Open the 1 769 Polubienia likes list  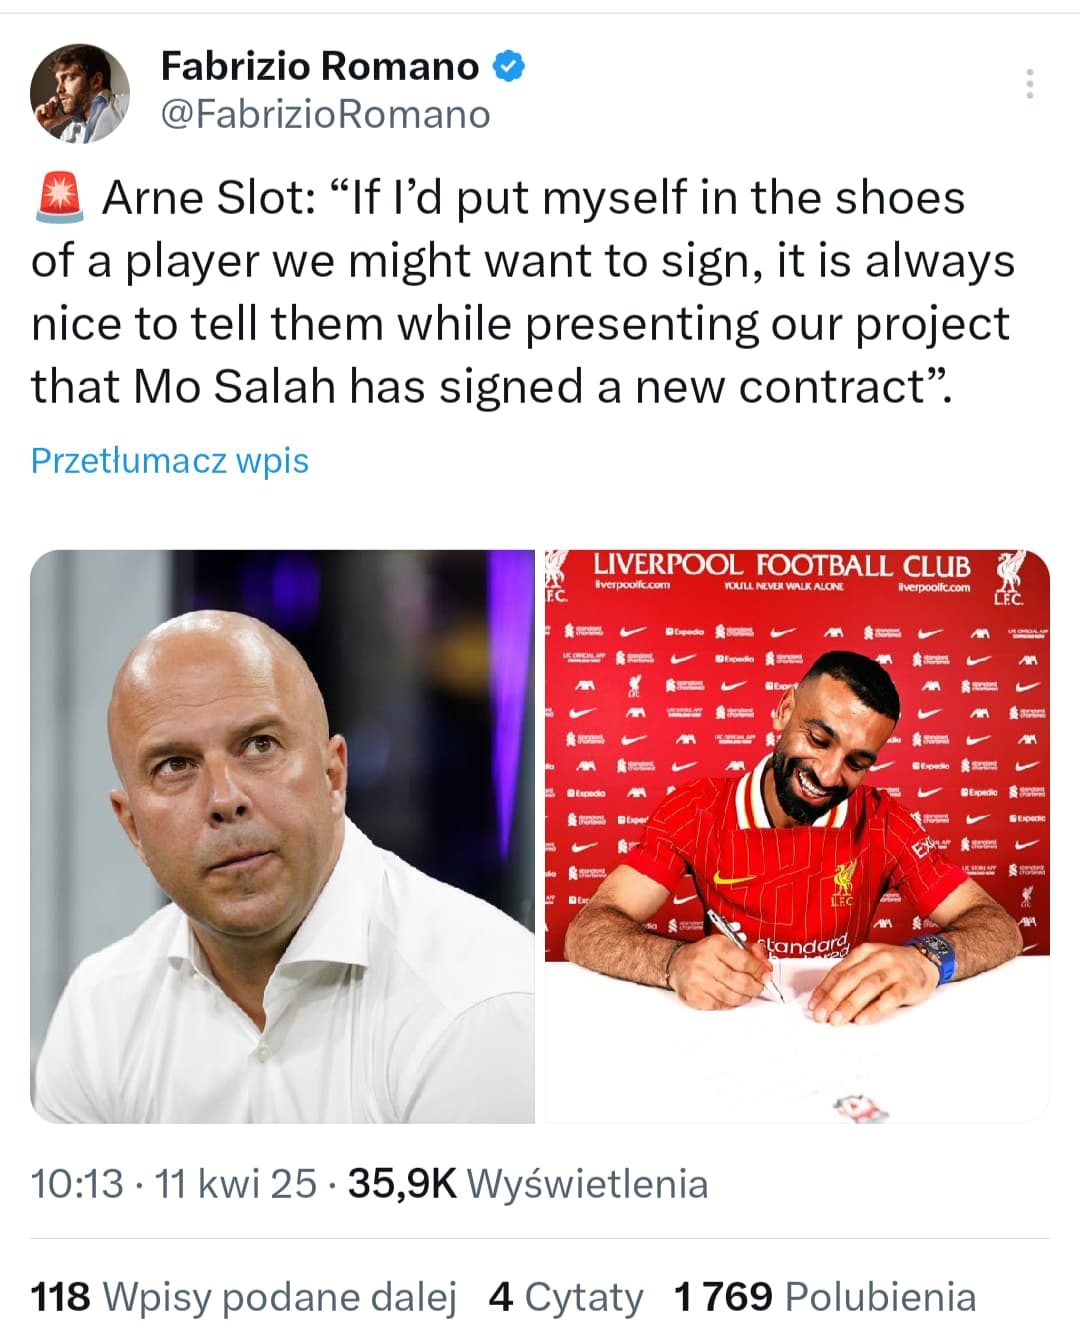pos(825,1297)
